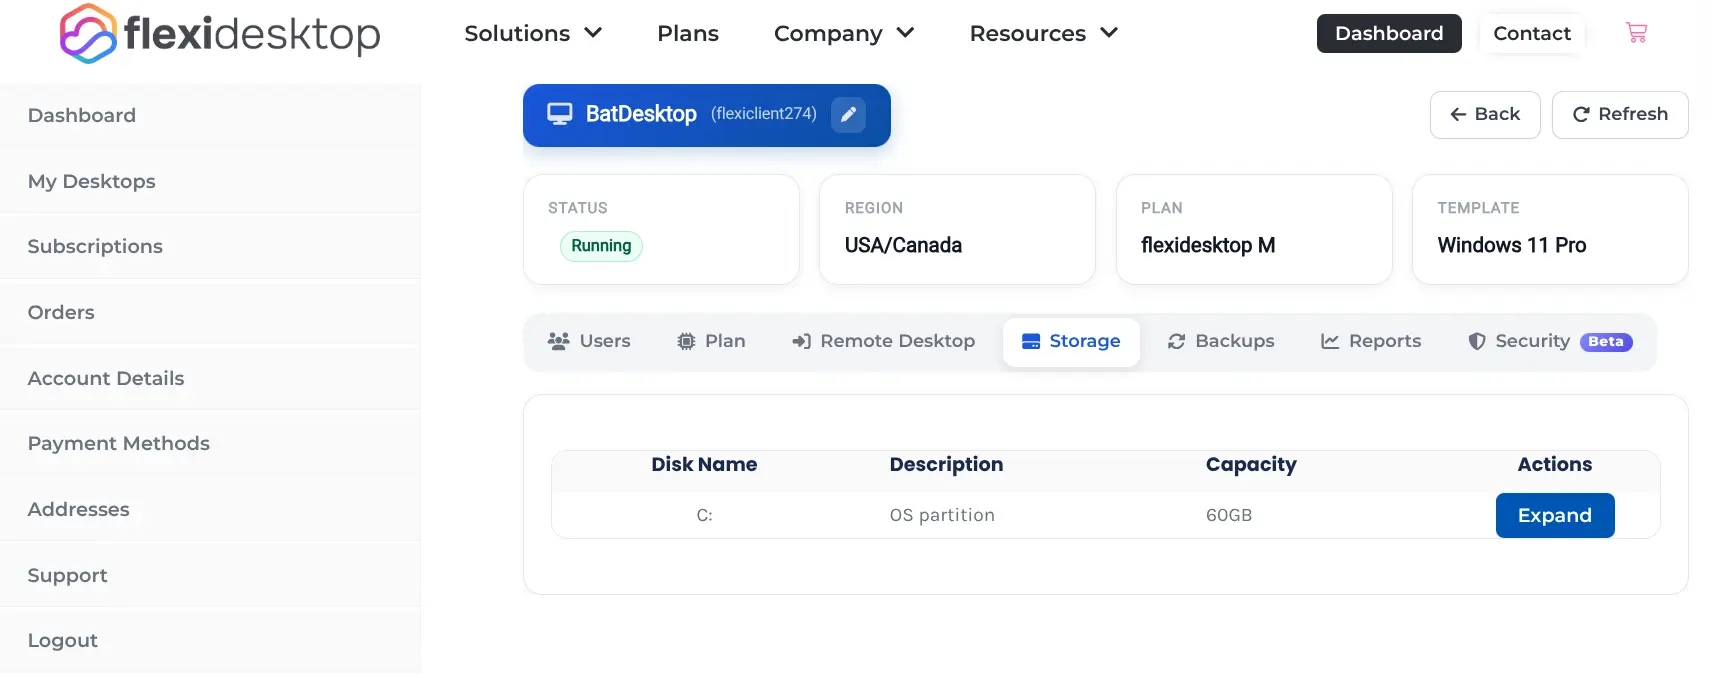This screenshot has height=682, width=1711.
Task: Go back with the Back button
Action: (x=1485, y=115)
